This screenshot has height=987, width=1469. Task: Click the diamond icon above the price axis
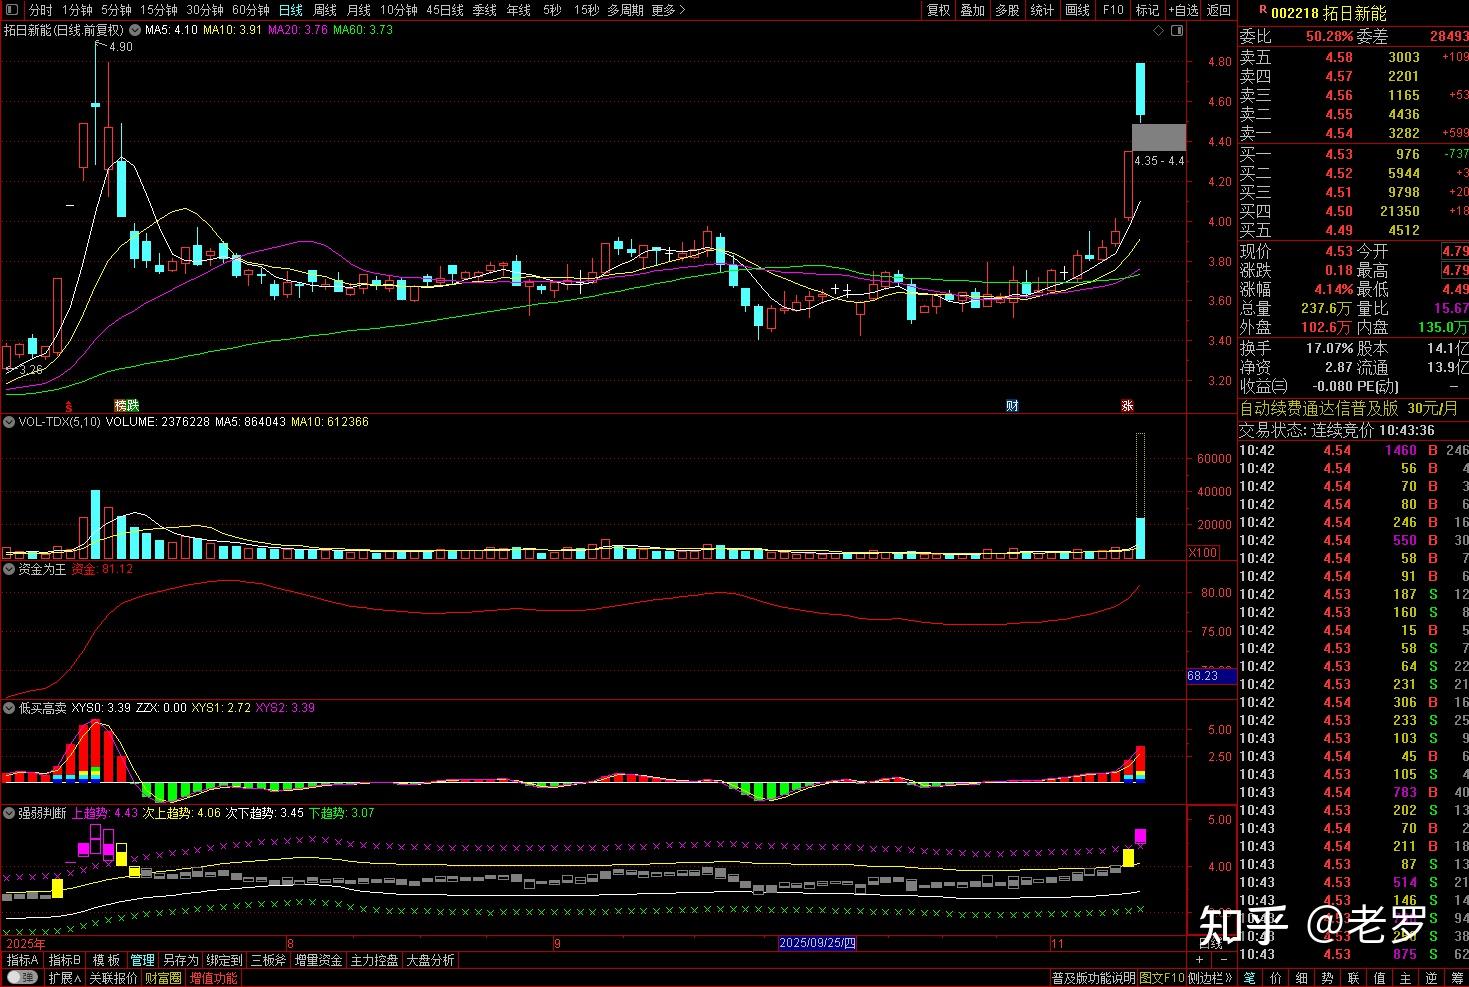click(1159, 31)
